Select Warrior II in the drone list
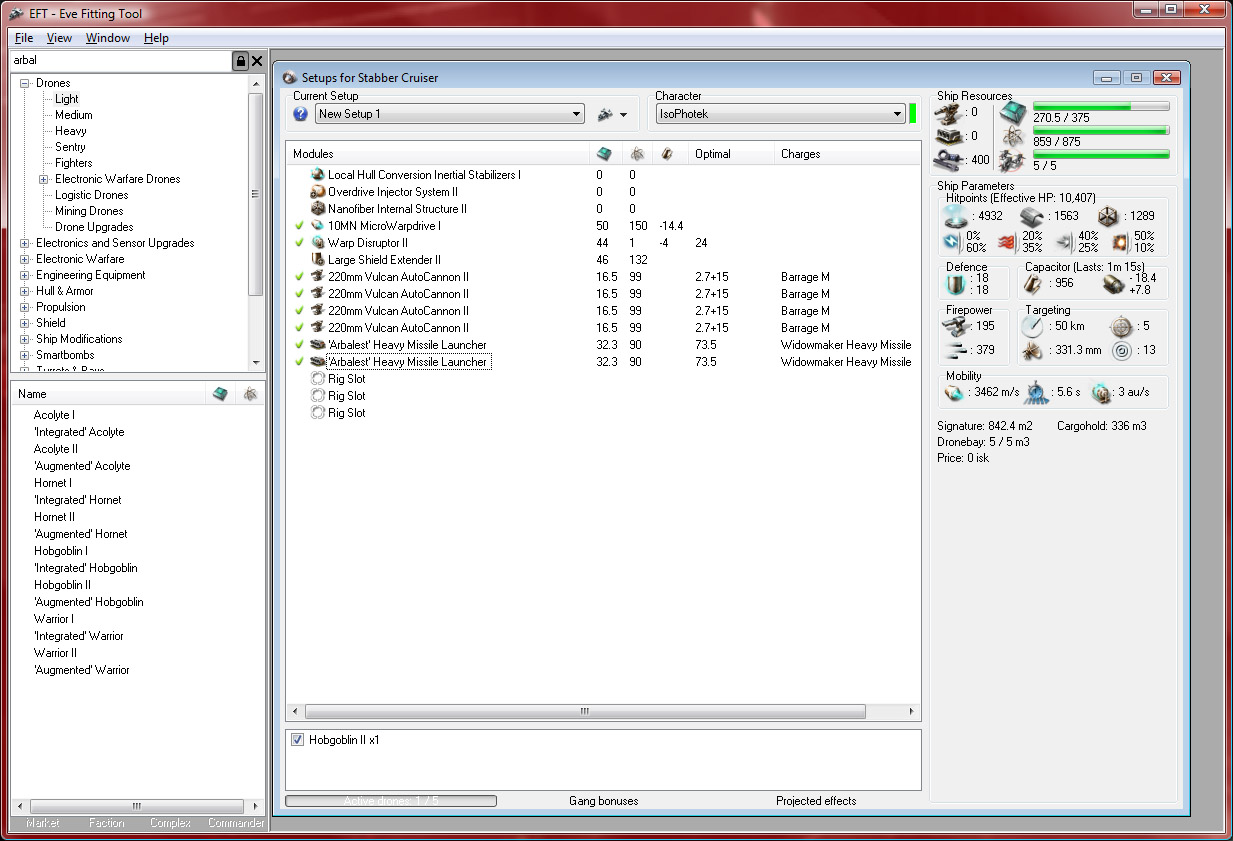1233x841 pixels. pos(55,653)
